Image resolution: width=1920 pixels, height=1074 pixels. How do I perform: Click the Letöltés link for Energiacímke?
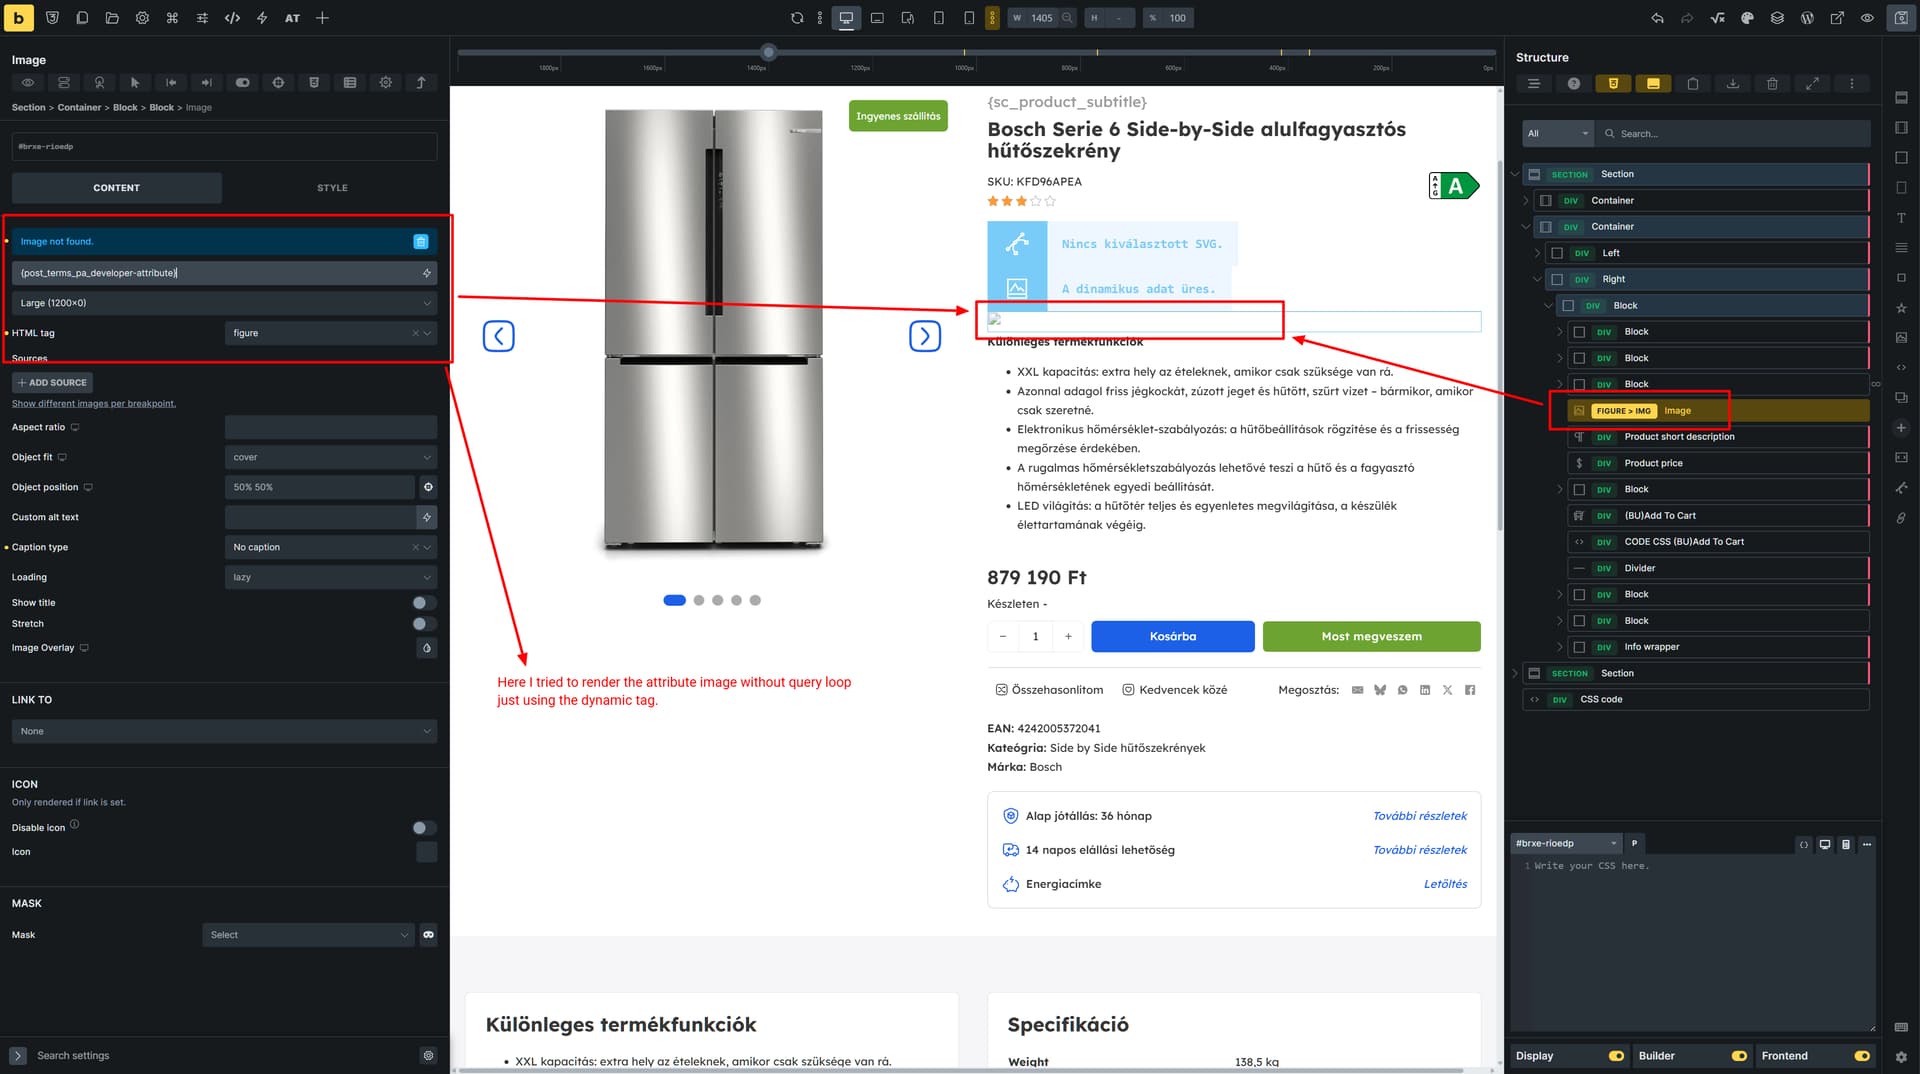pos(1445,884)
